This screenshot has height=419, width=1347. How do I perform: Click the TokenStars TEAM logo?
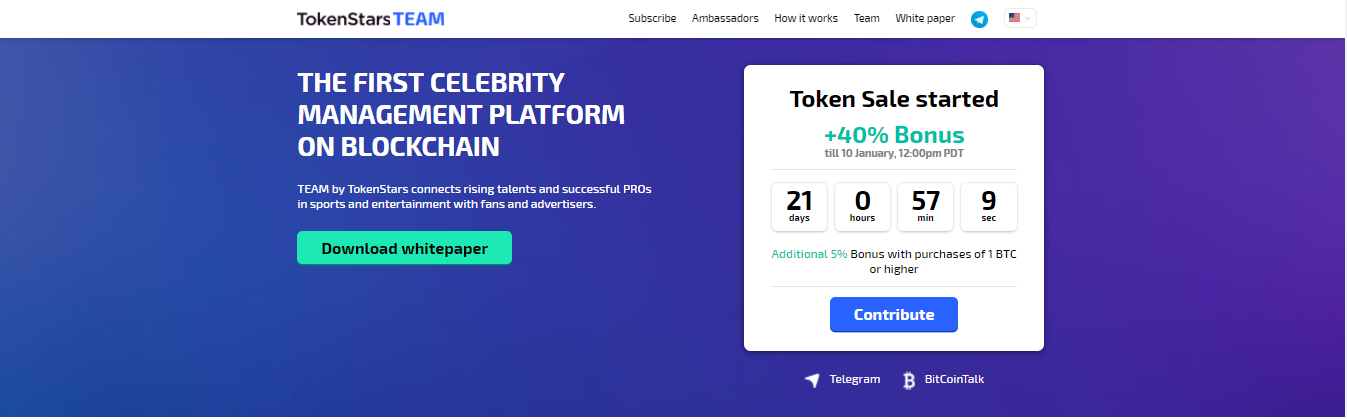(371, 19)
